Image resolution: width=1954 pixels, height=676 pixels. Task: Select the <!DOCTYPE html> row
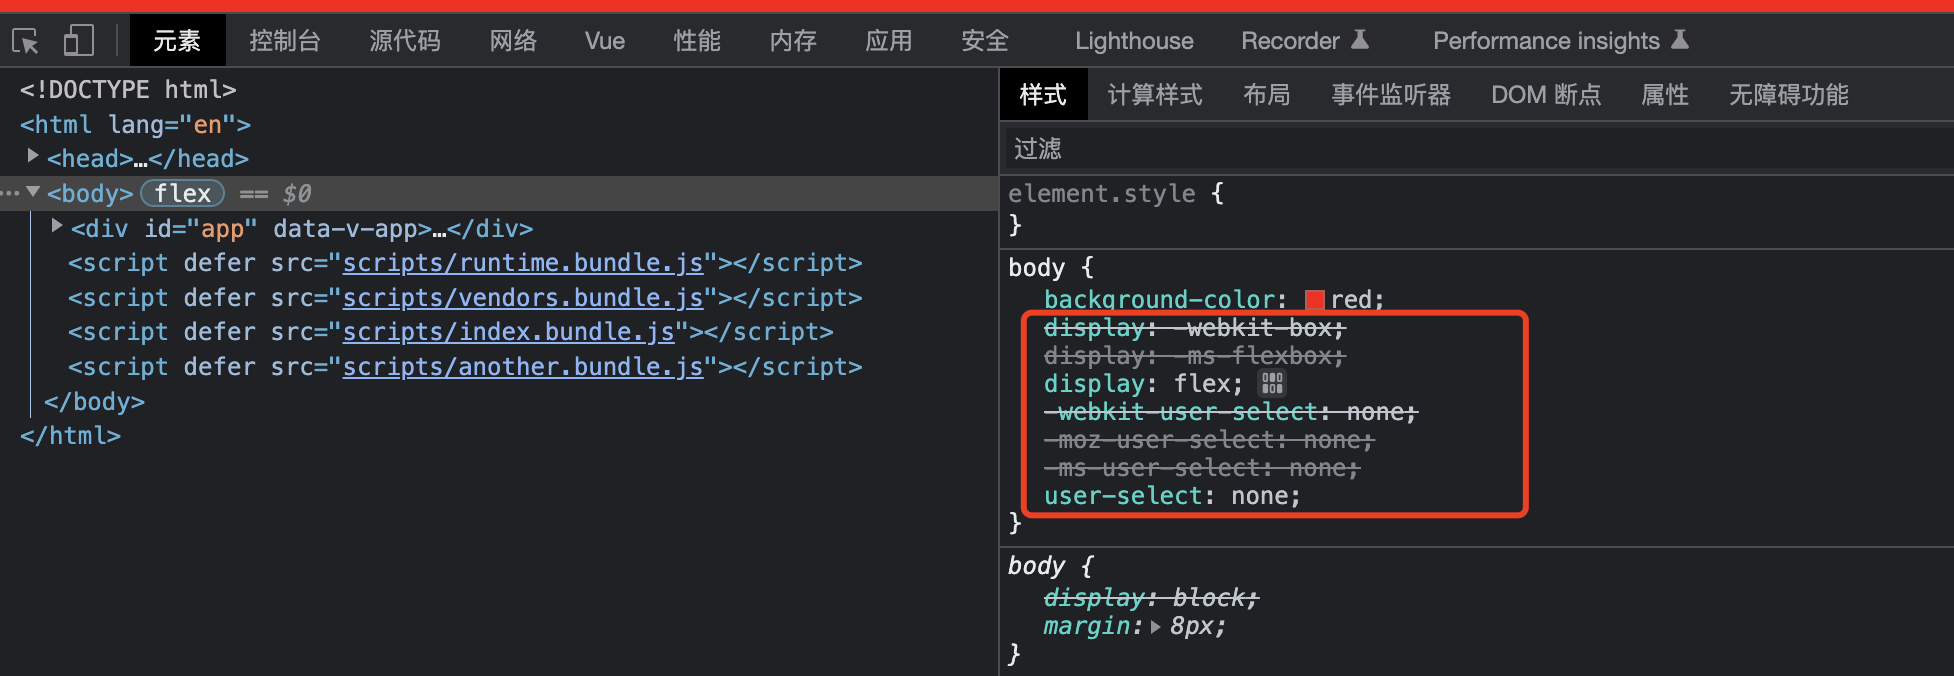pos(128,90)
